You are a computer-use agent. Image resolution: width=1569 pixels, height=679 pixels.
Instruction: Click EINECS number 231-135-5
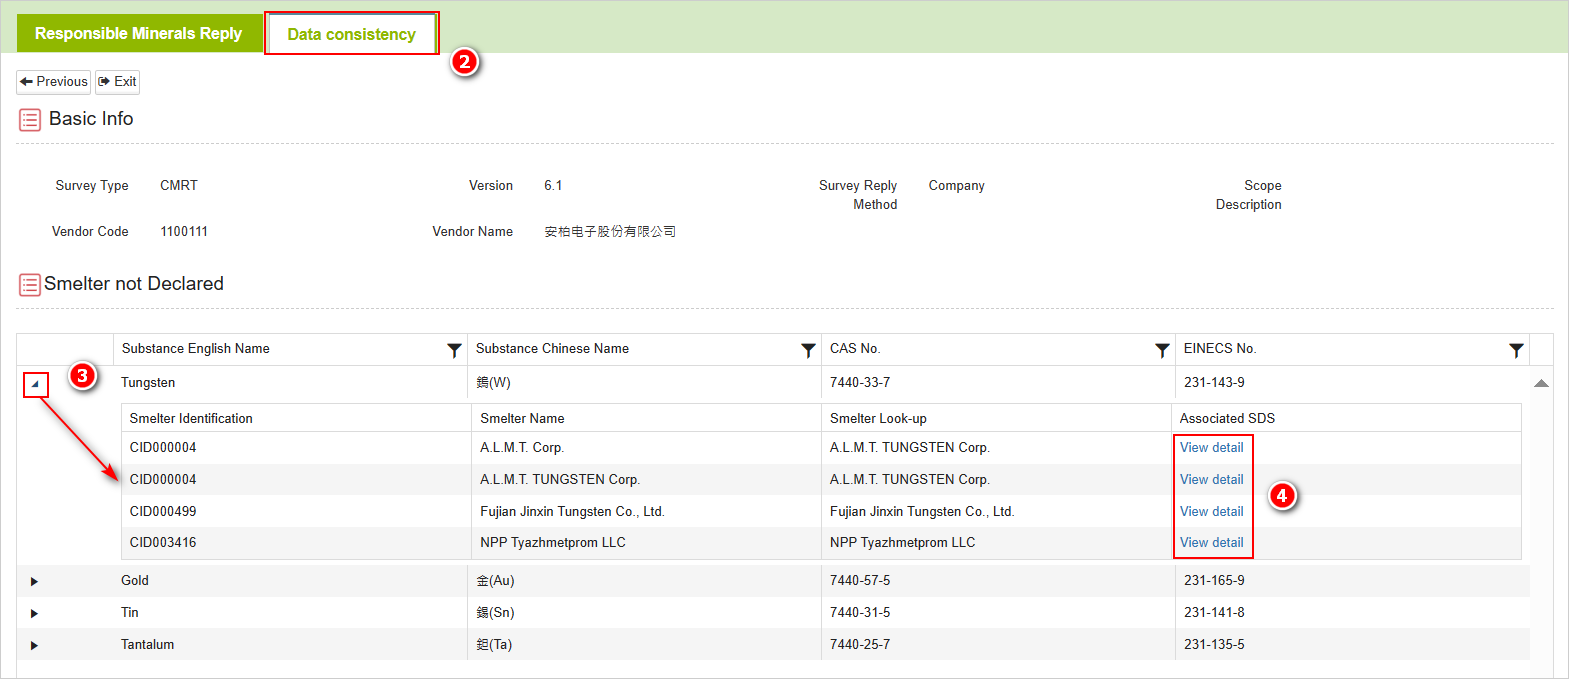click(x=1214, y=645)
